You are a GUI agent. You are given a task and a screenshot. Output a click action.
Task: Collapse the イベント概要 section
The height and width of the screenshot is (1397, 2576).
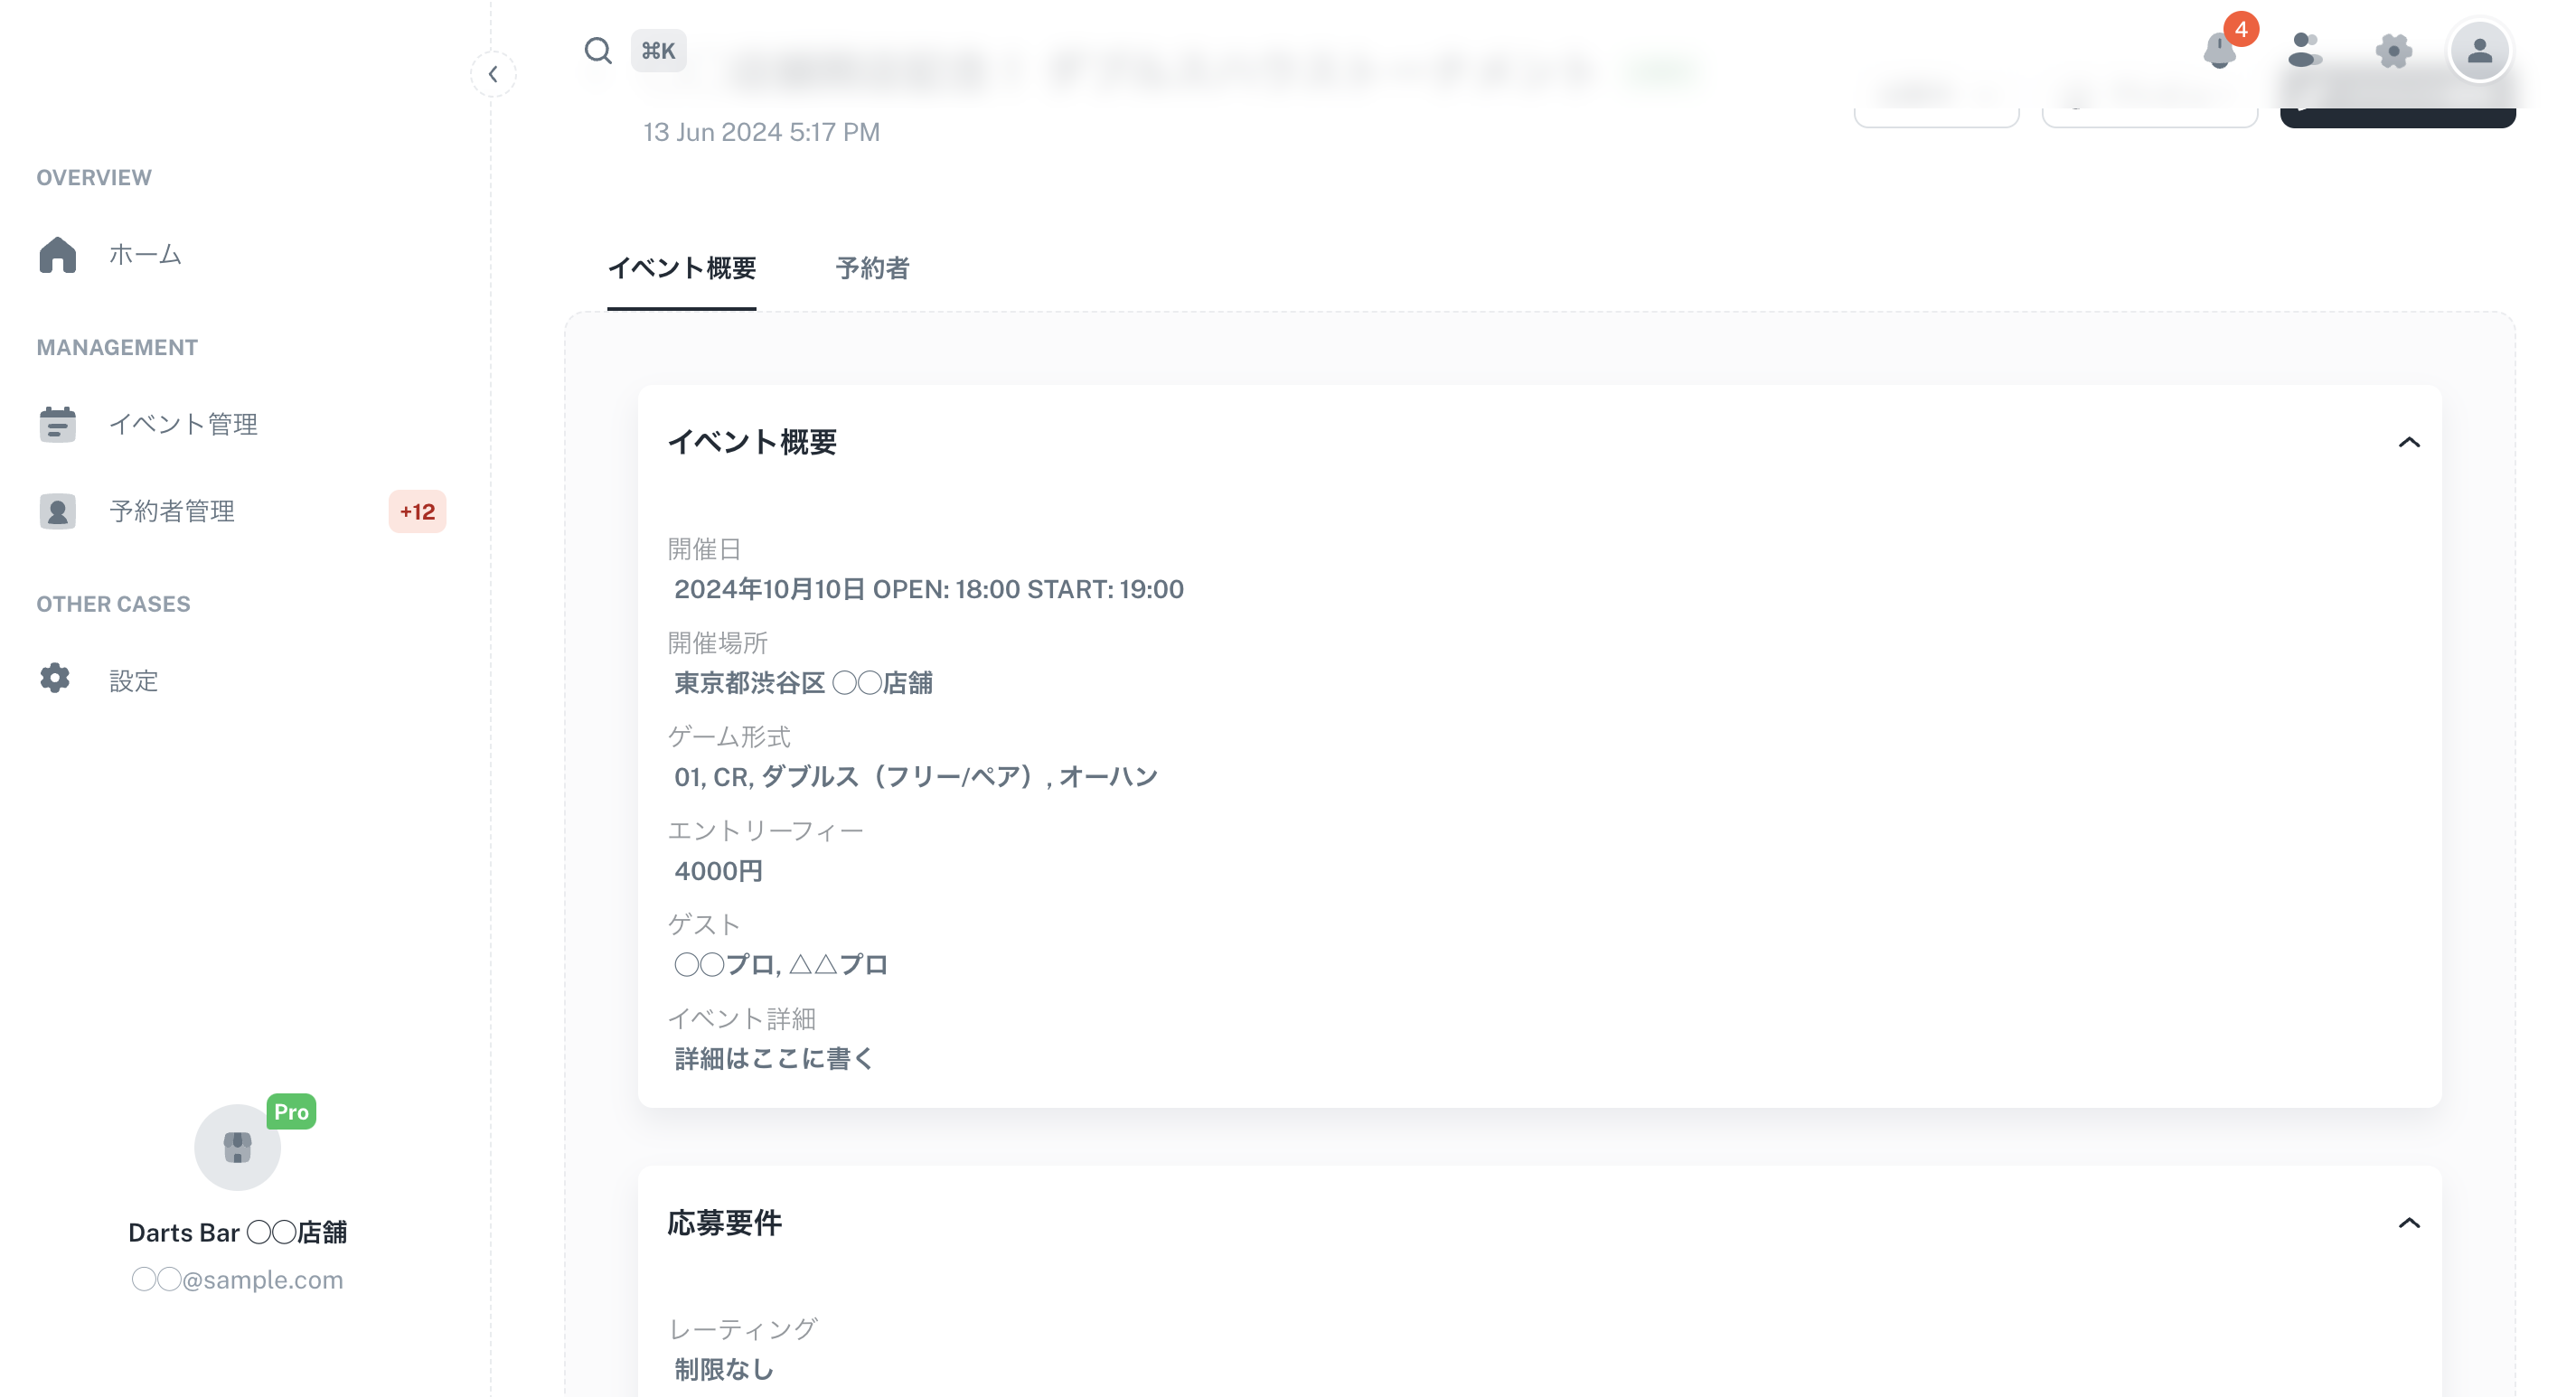pos(2408,442)
